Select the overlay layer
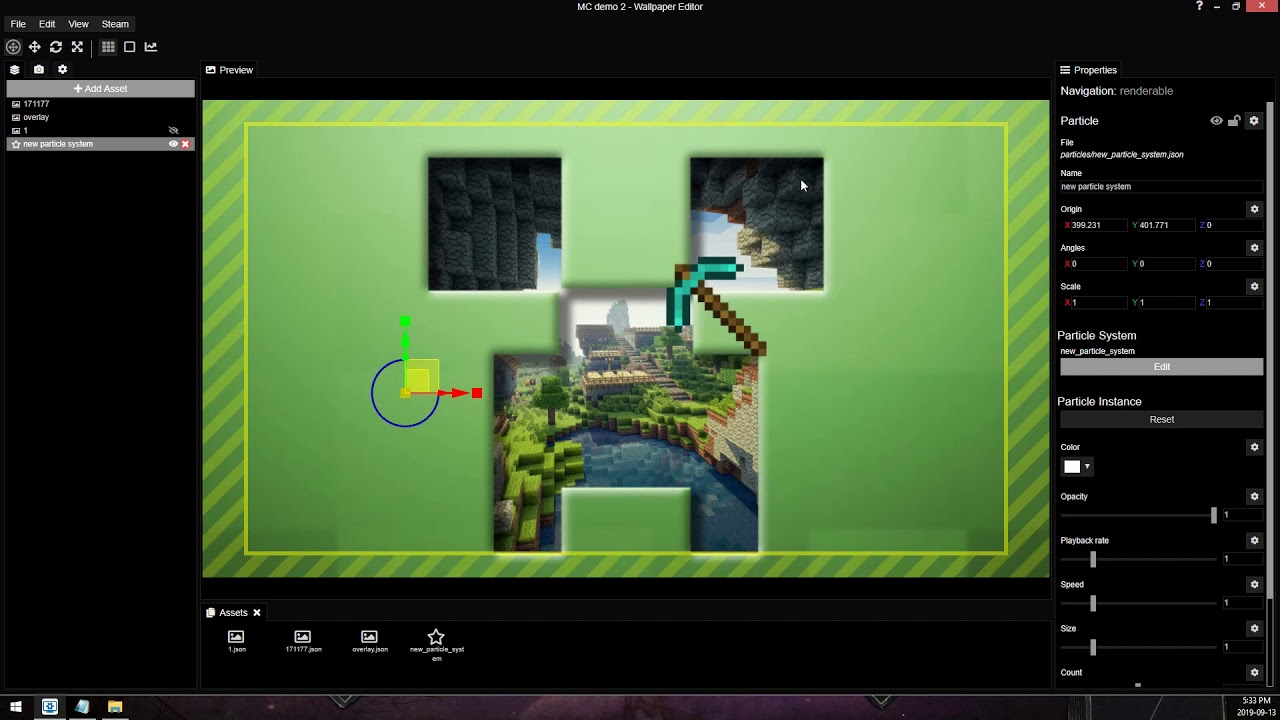Image resolution: width=1280 pixels, height=720 pixels. point(100,117)
